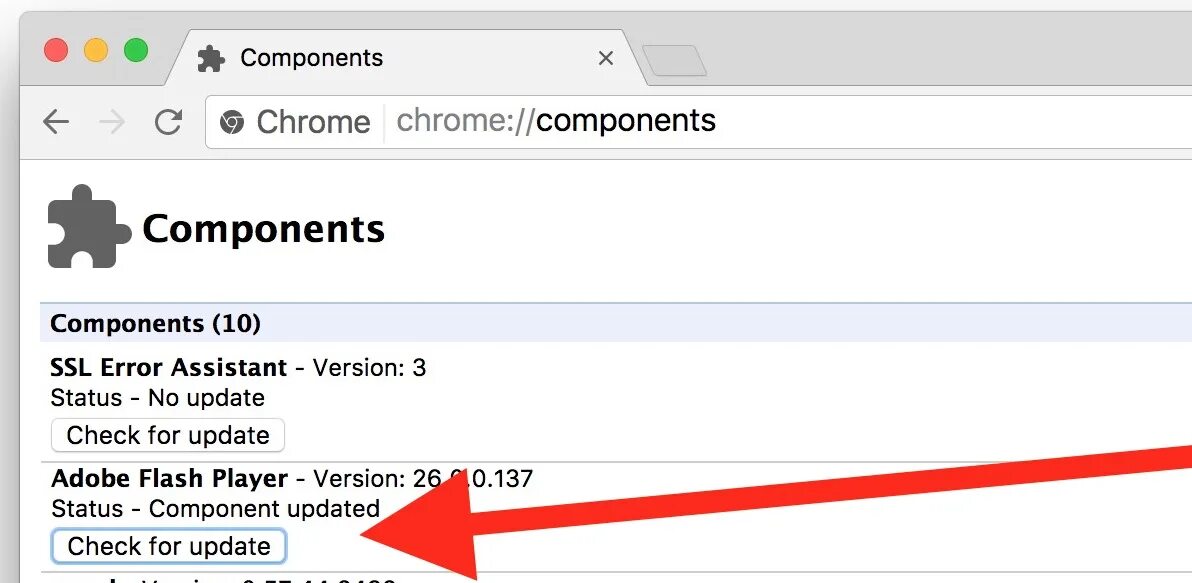The width and height of the screenshot is (1192, 583).
Task: Click the large Components page heading
Action: pos(263,229)
